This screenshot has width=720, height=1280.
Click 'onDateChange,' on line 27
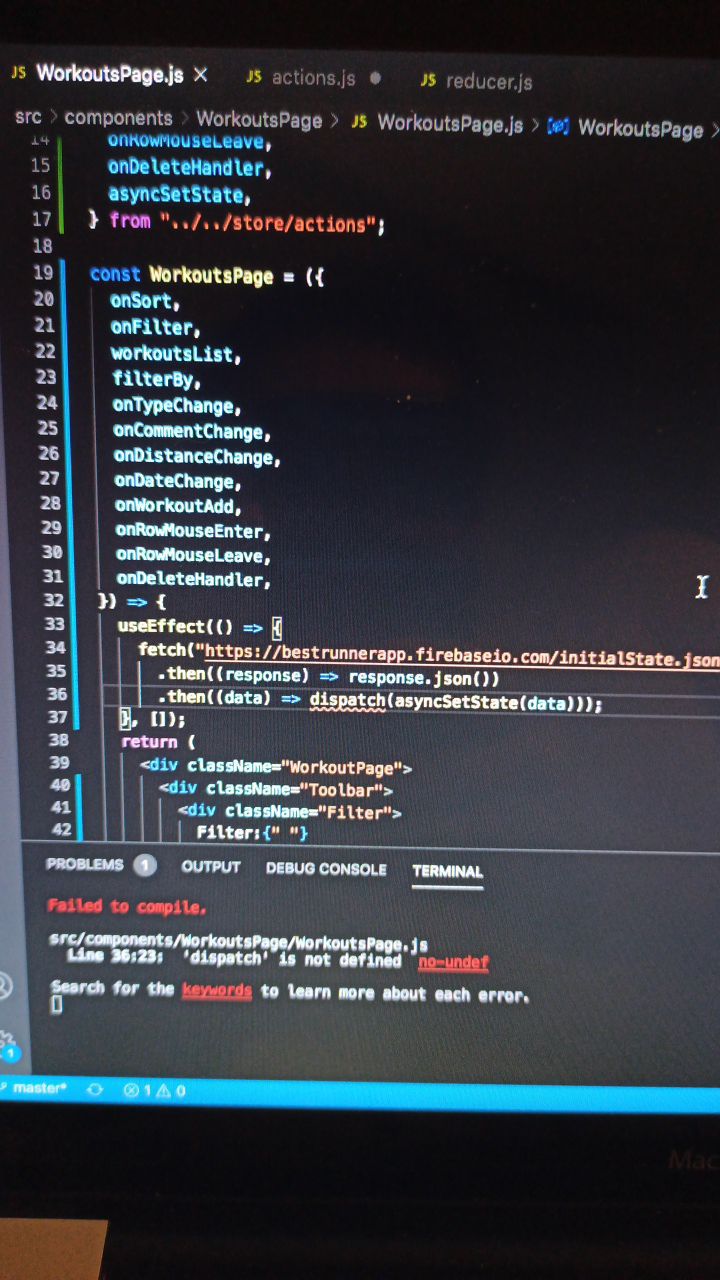pos(178,481)
